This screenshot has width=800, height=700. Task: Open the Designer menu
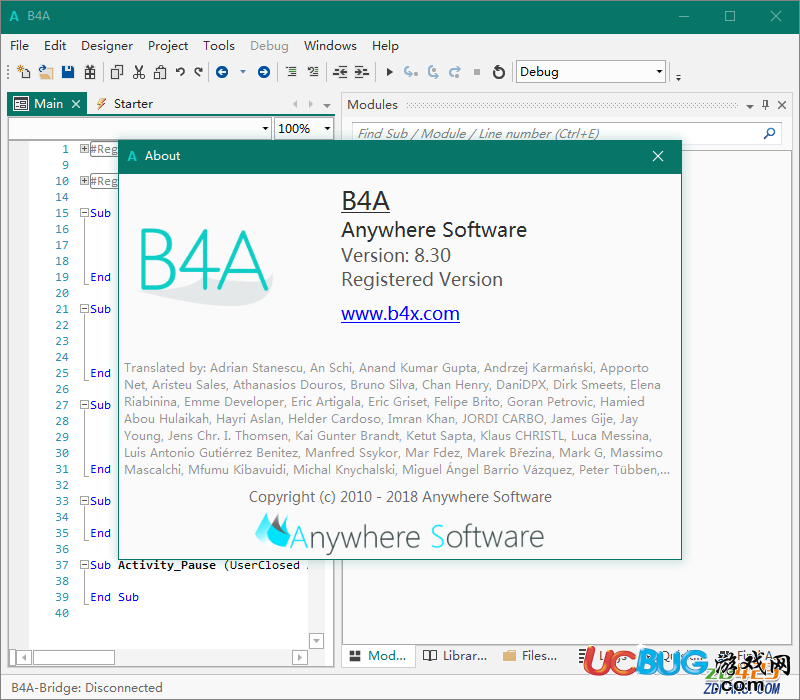[107, 46]
